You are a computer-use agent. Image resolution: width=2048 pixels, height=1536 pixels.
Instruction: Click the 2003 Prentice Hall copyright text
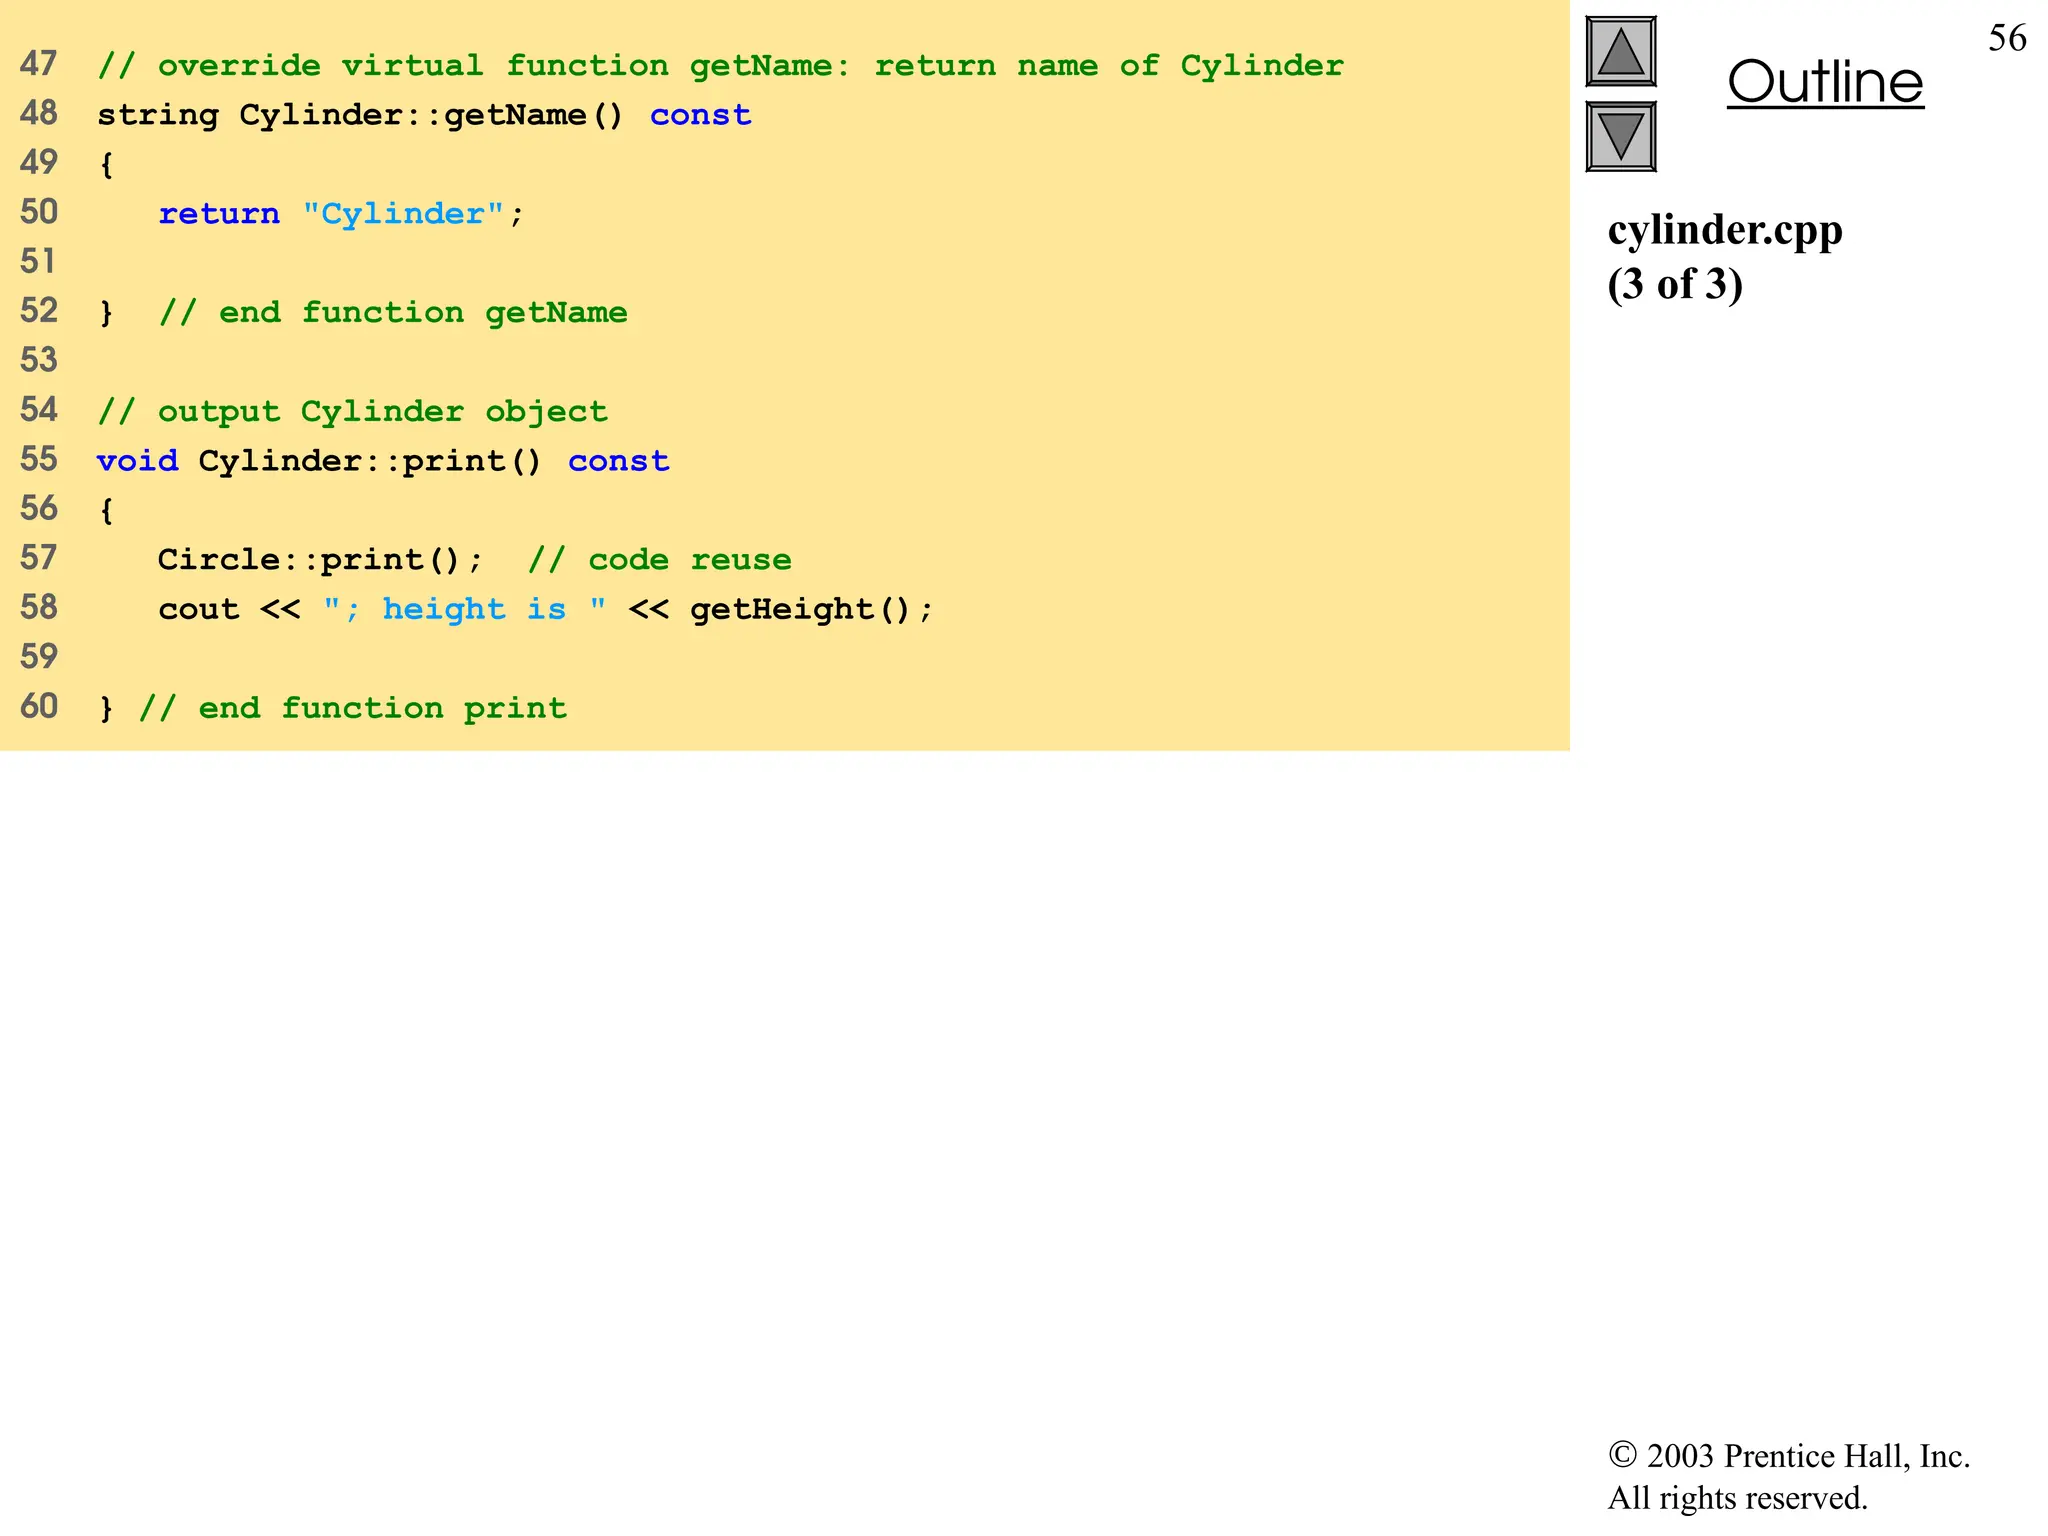click(1789, 1476)
